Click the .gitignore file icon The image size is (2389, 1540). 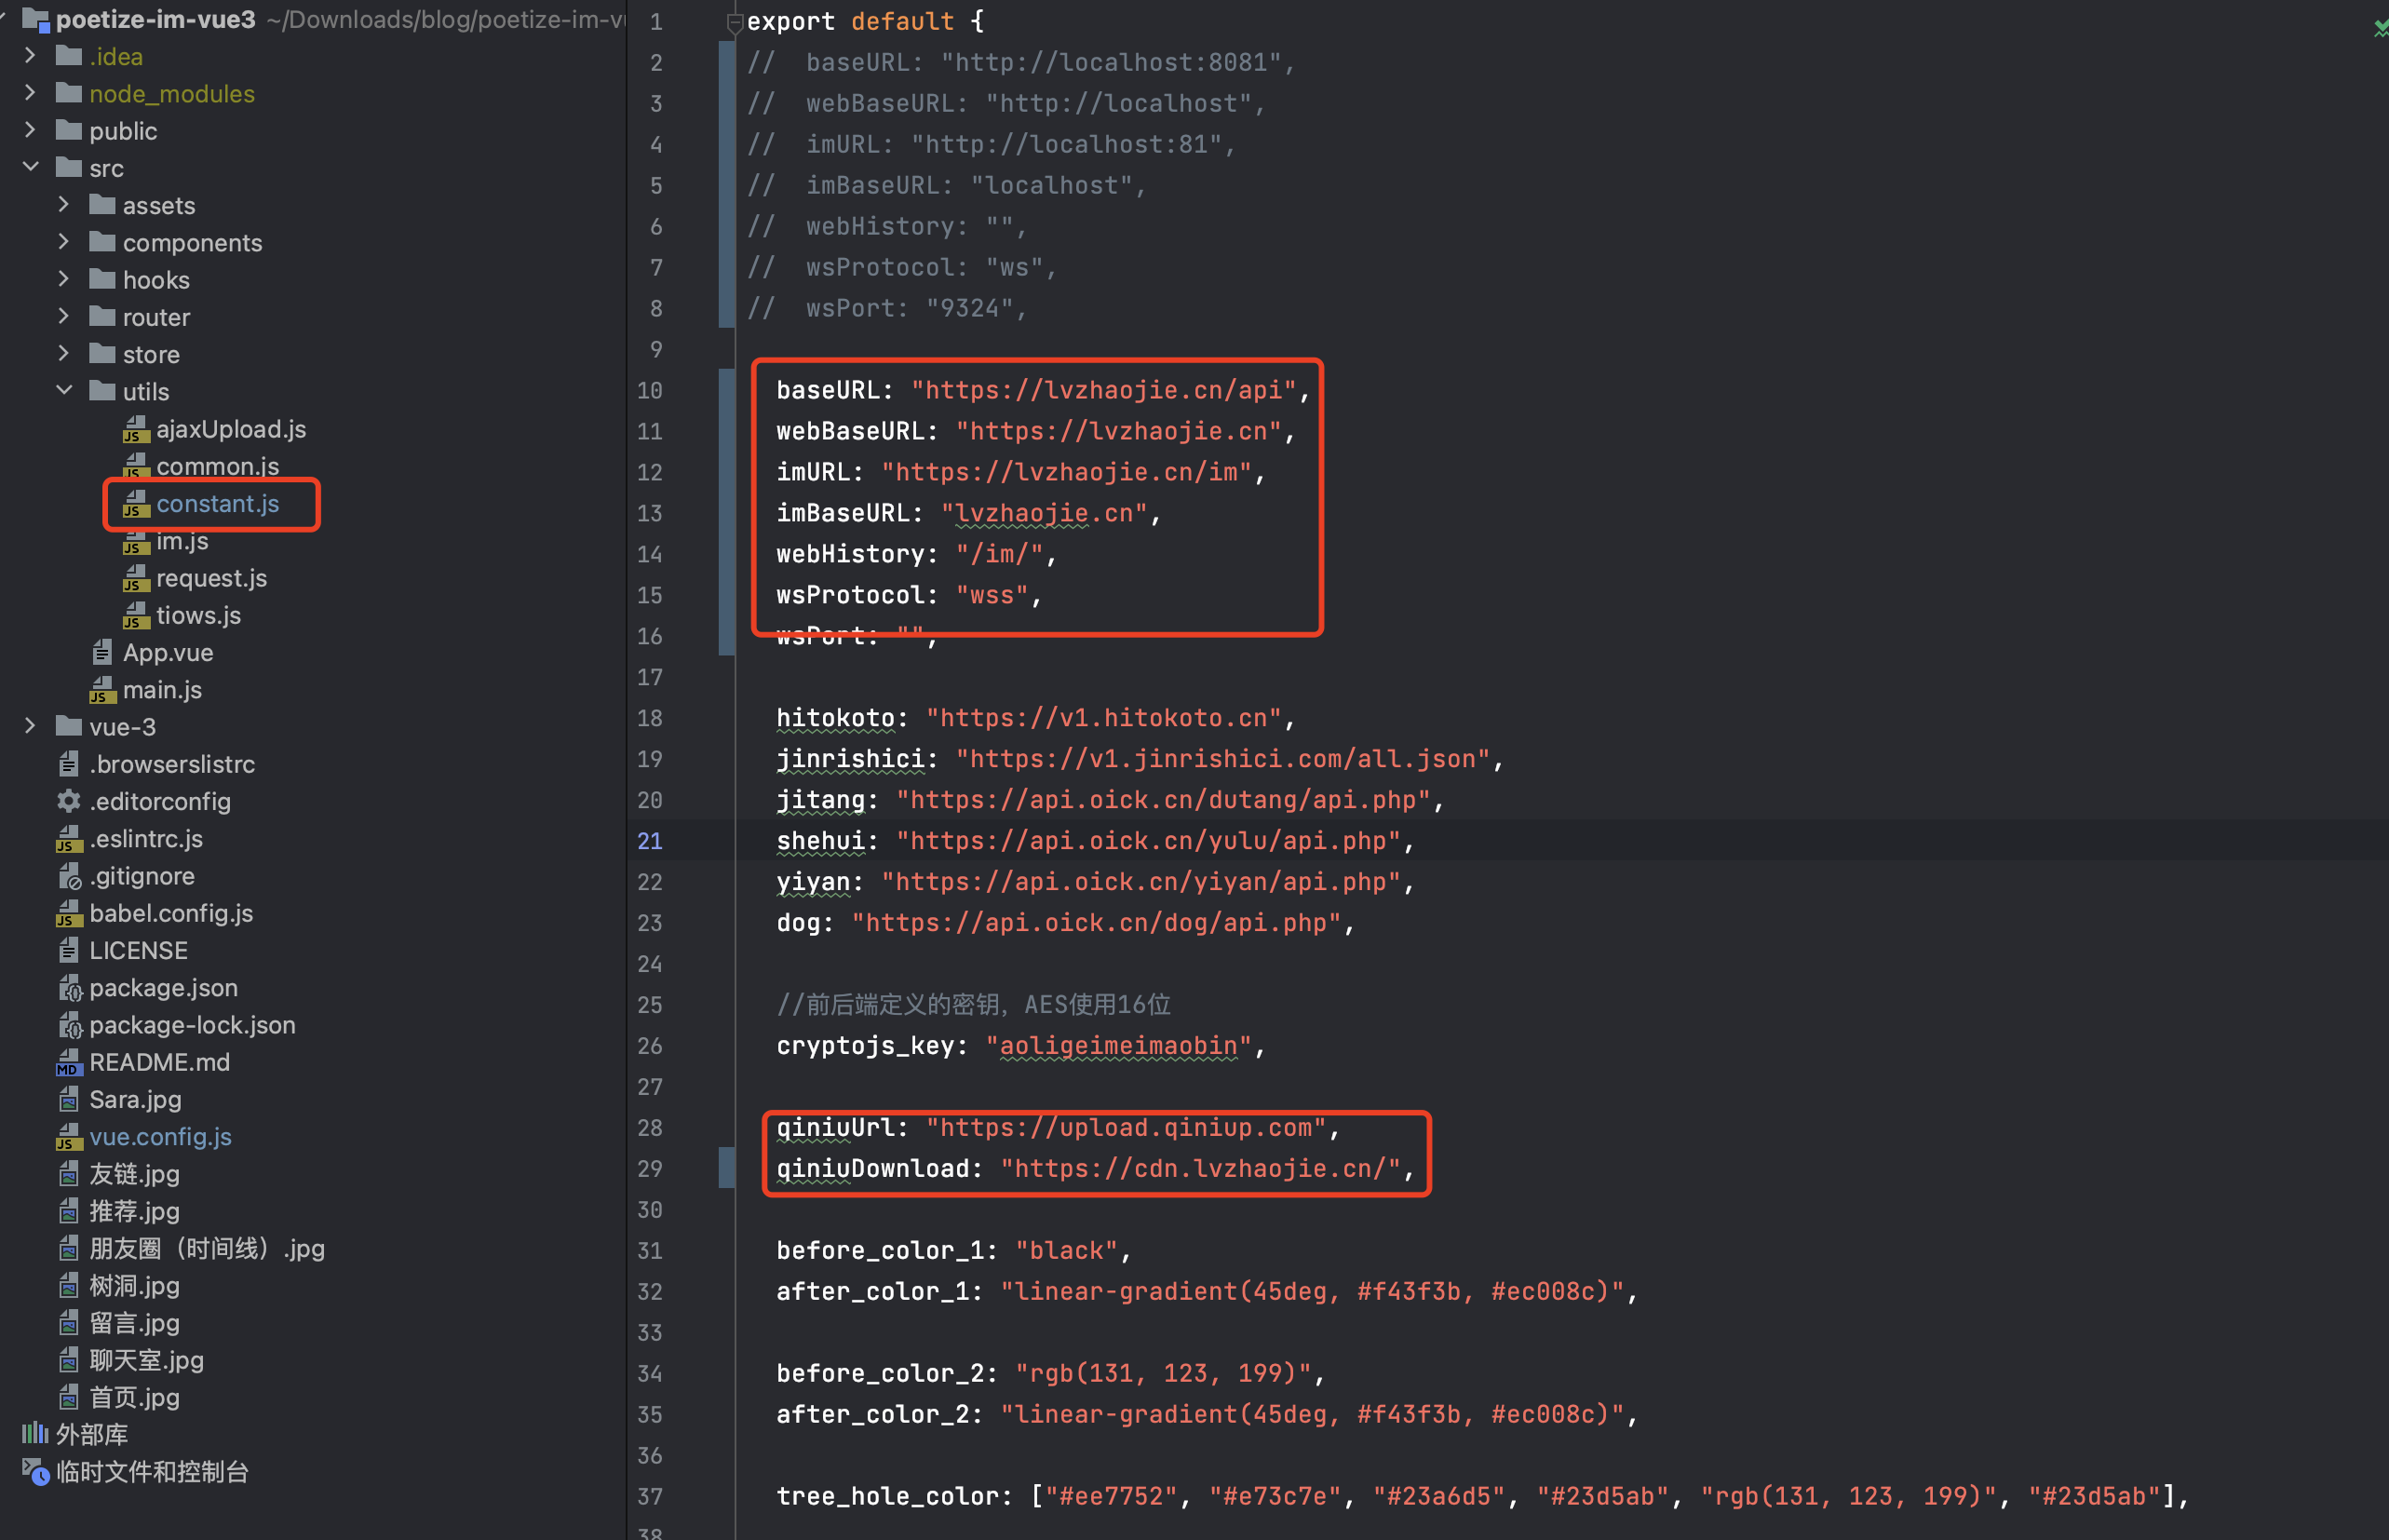(69, 877)
